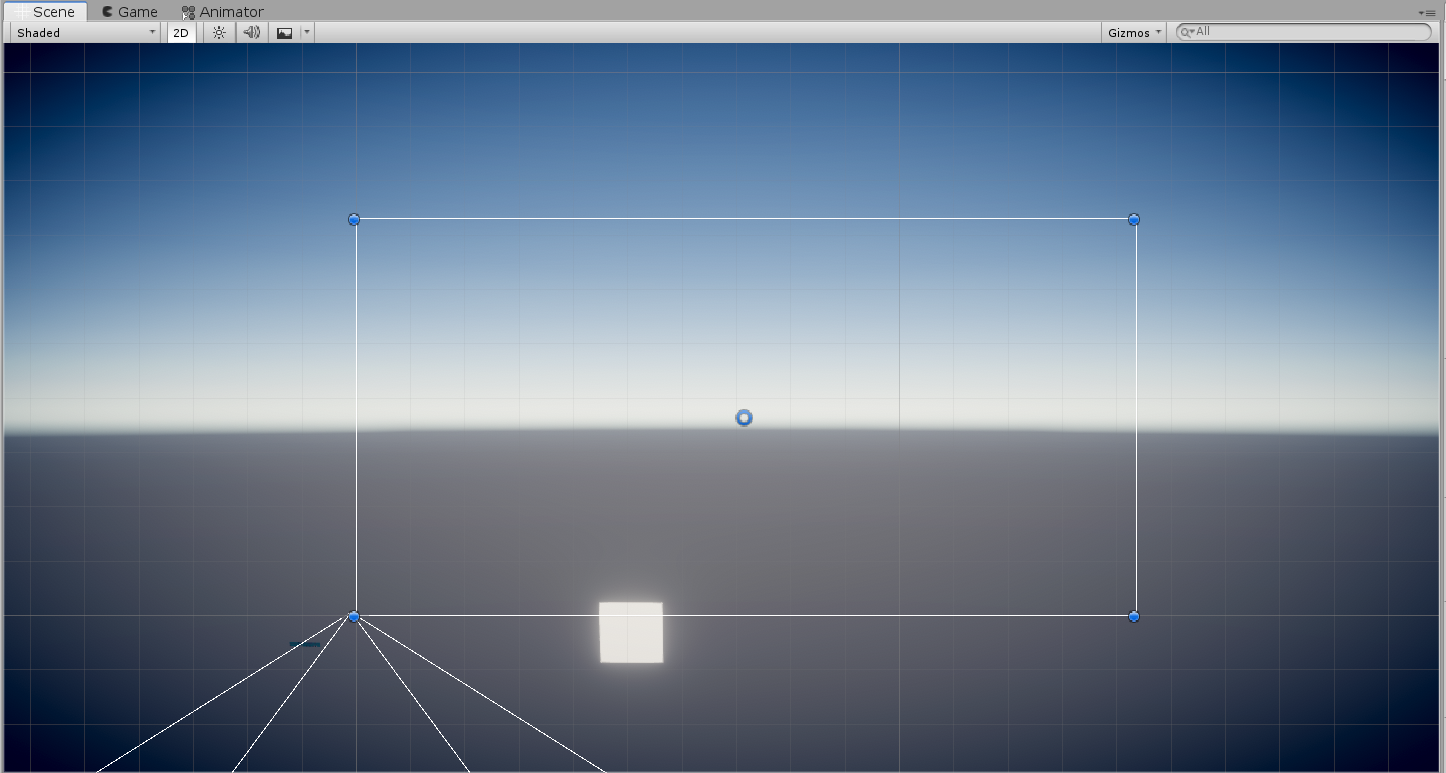Image resolution: width=1446 pixels, height=773 pixels.
Task: Open the Gizmos dropdown menu
Action: (x=1134, y=32)
